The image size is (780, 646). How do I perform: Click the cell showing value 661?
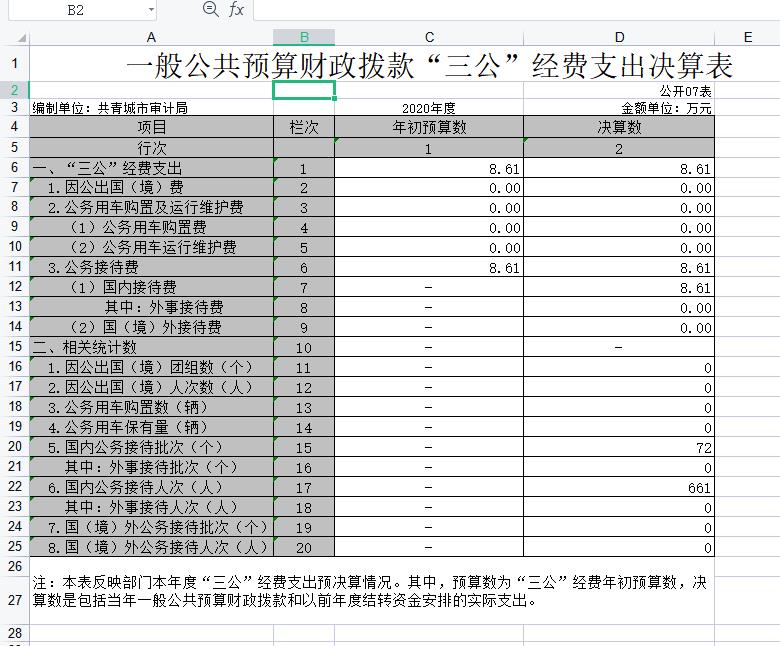[x=618, y=488]
